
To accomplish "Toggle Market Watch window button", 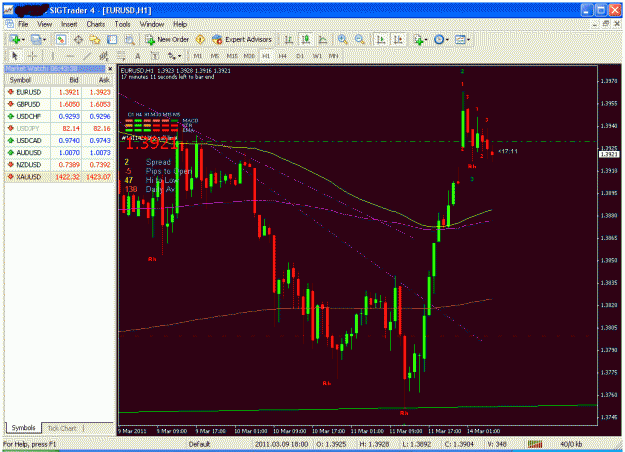I will (x=61, y=39).
